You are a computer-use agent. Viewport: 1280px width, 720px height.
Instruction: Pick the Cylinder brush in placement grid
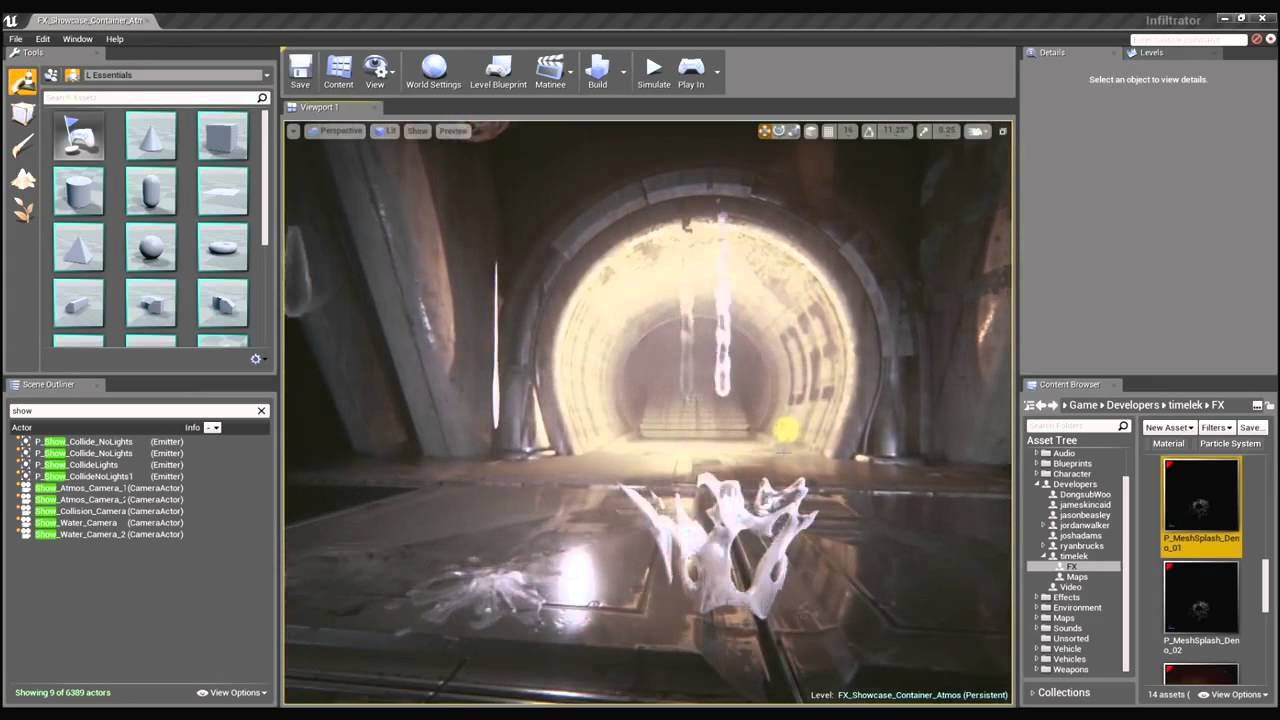click(78, 191)
